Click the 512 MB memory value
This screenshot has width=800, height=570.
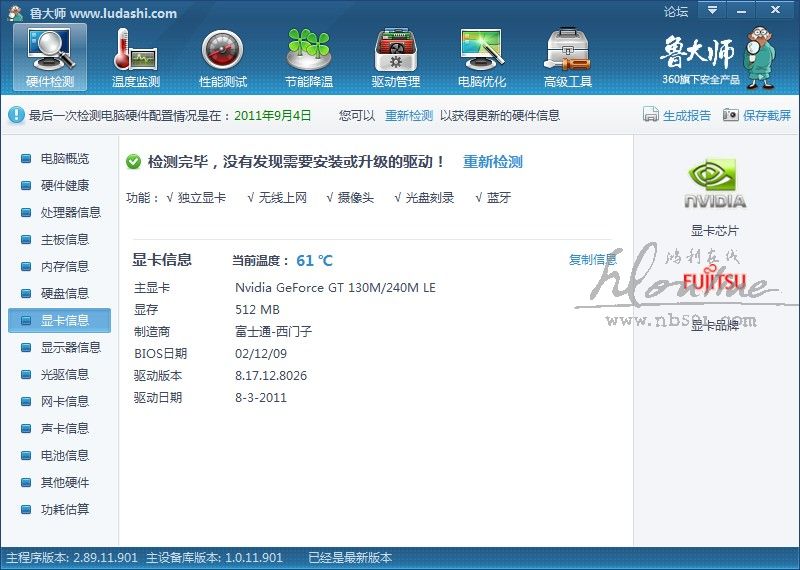tap(257, 310)
